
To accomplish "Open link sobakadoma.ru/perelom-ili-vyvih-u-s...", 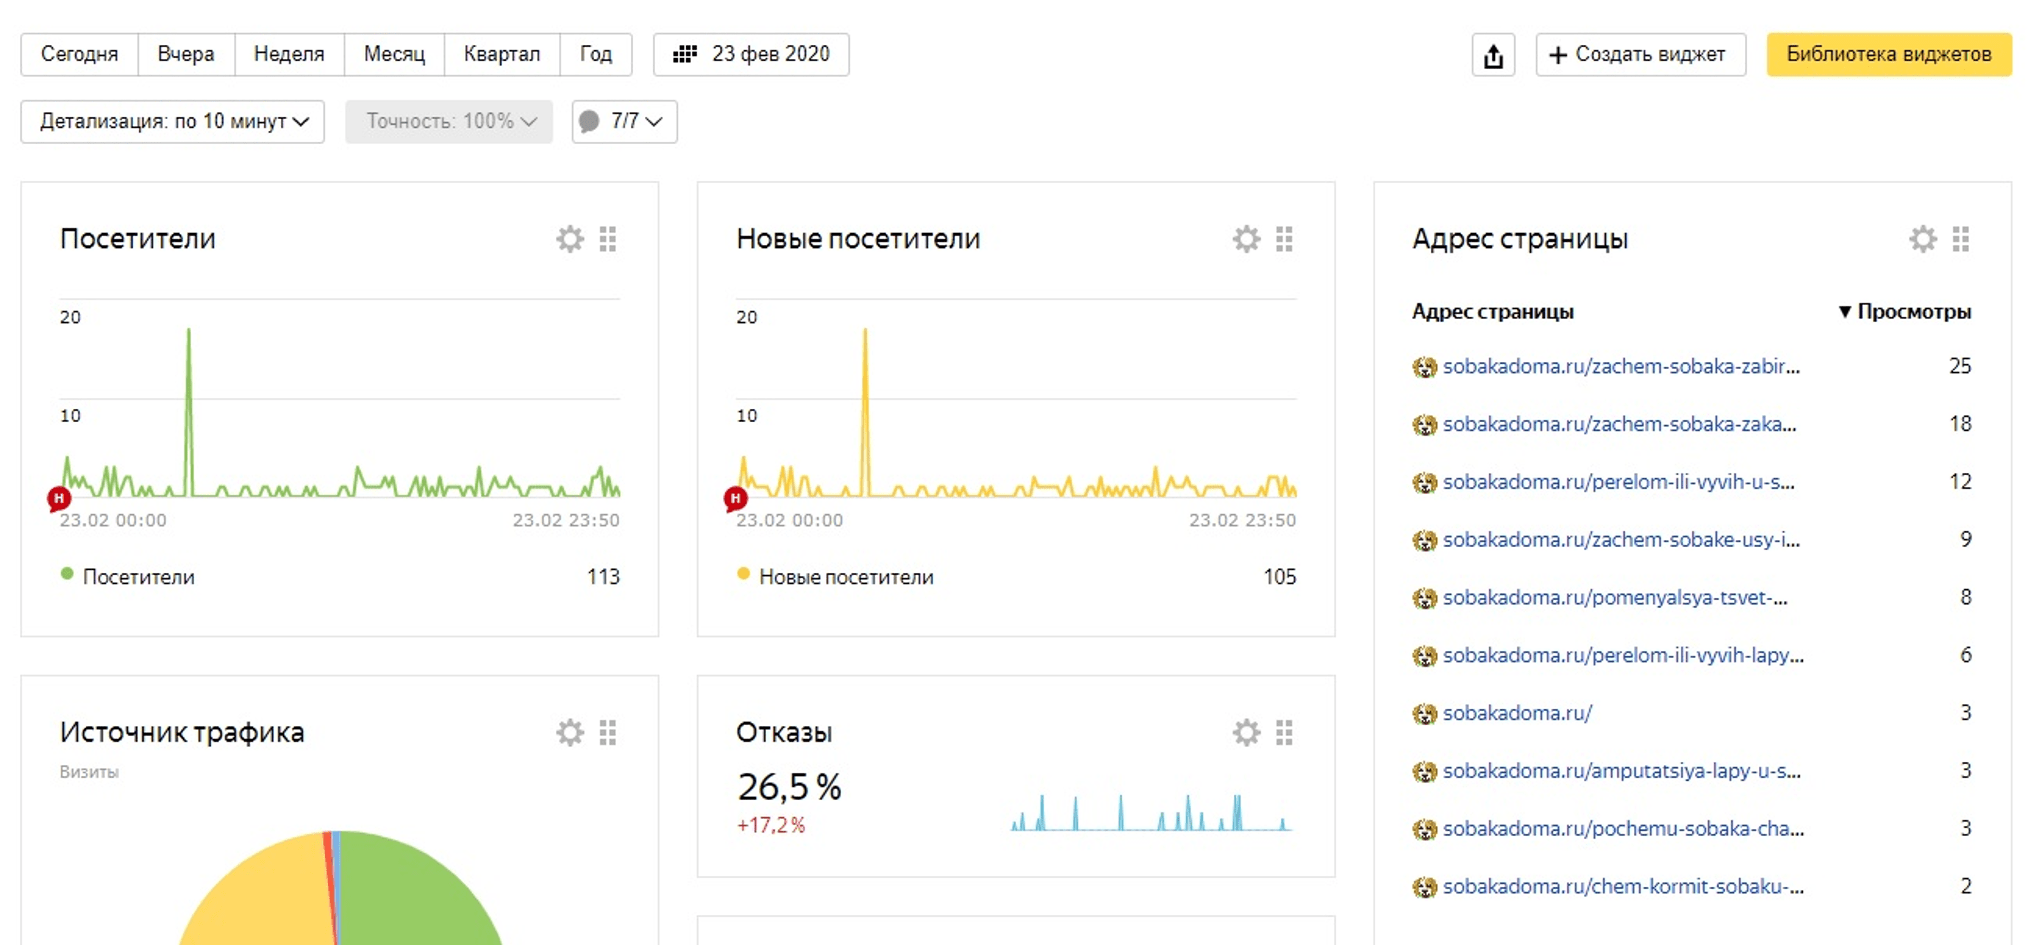I will coord(1618,482).
